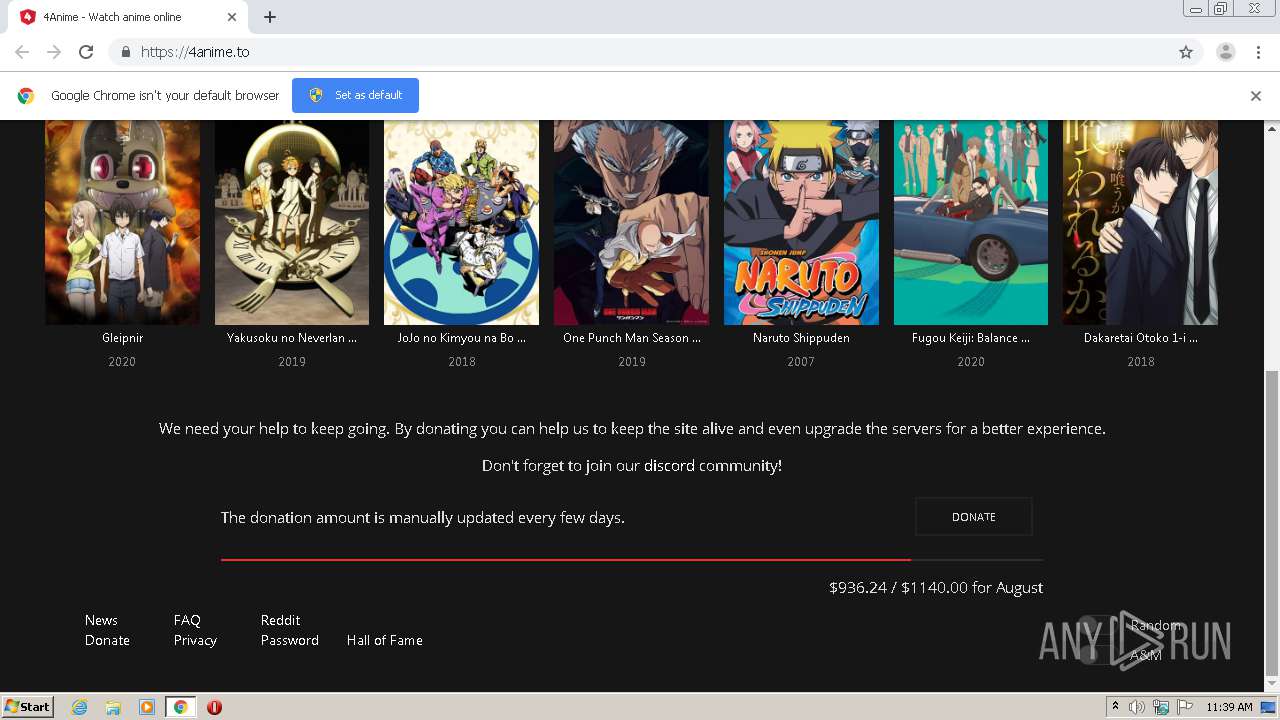Click the Yakusoku no Neverlan title

pos(292,338)
